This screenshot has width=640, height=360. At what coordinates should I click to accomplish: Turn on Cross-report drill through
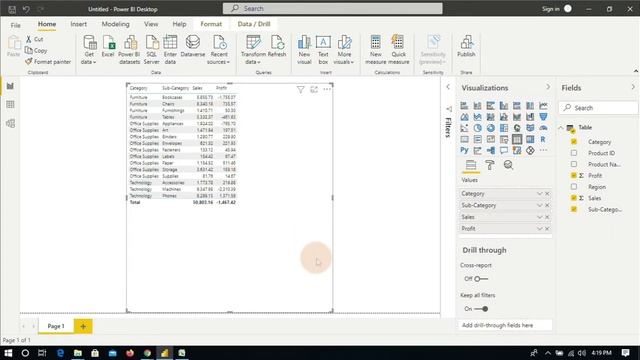pyautogui.click(x=481, y=279)
